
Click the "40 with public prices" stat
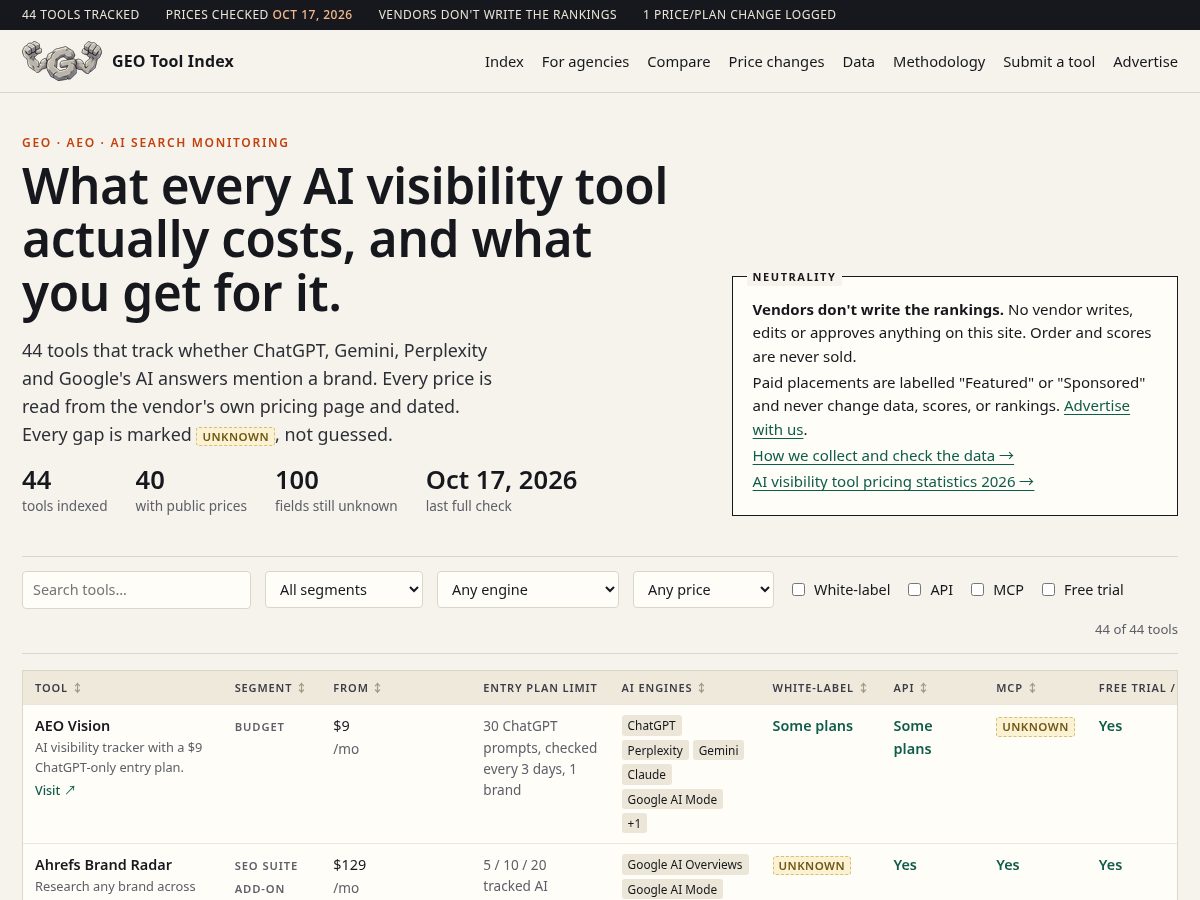[x=191, y=491]
